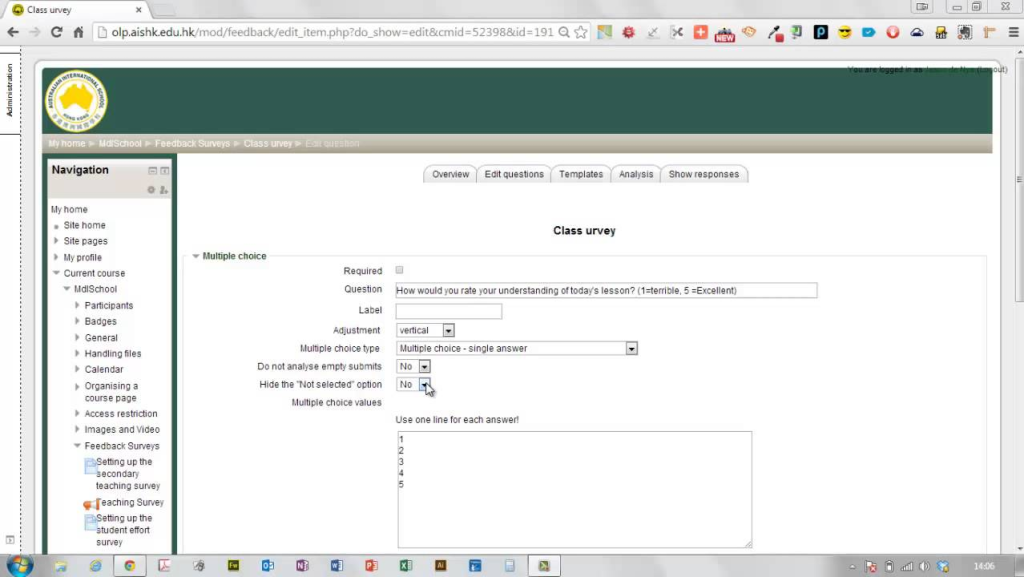Expand the Site pages tree node
The width and height of the screenshot is (1024, 577).
point(56,241)
